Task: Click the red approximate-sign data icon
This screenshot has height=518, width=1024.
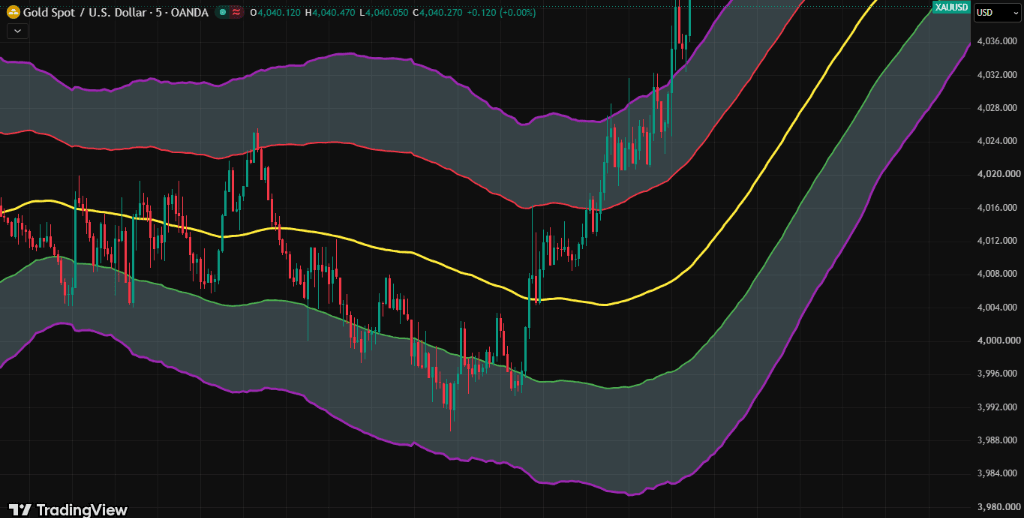Action: coord(236,12)
